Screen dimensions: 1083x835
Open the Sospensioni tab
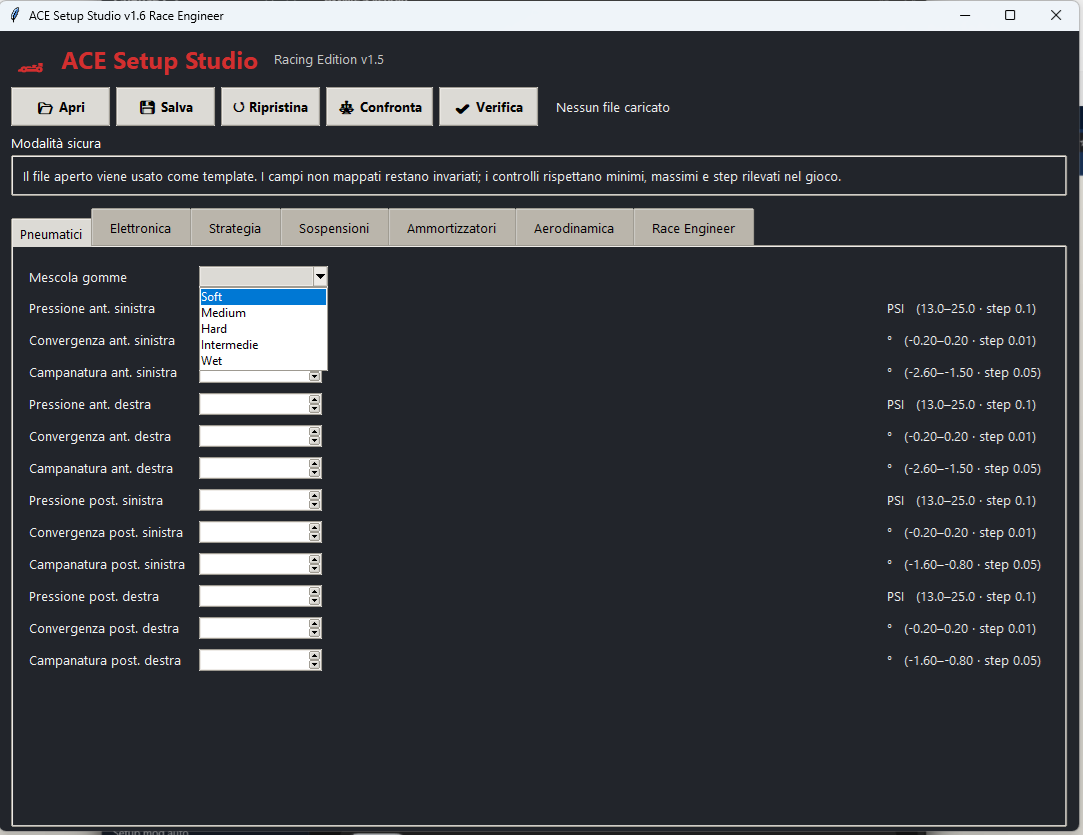pyautogui.click(x=334, y=228)
